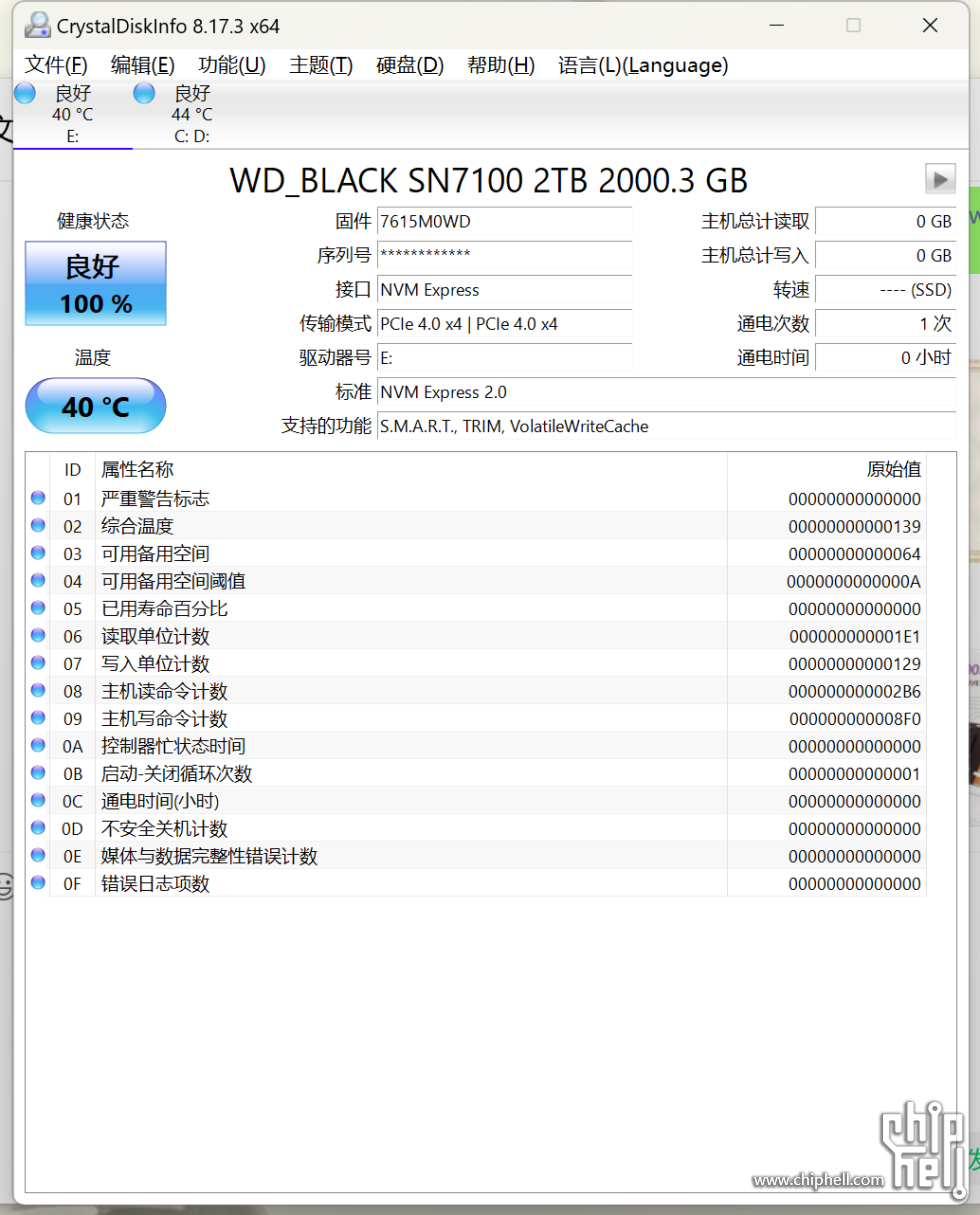Click the 原始值 column header
This screenshot has height=1215, width=980.
pyautogui.click(x=827, y=469)
